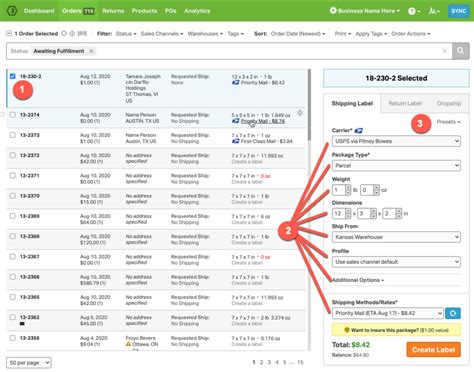This screenshot has height=372, width=474.
Task: Click the search magnifier icon button
Action: point(460,51)
